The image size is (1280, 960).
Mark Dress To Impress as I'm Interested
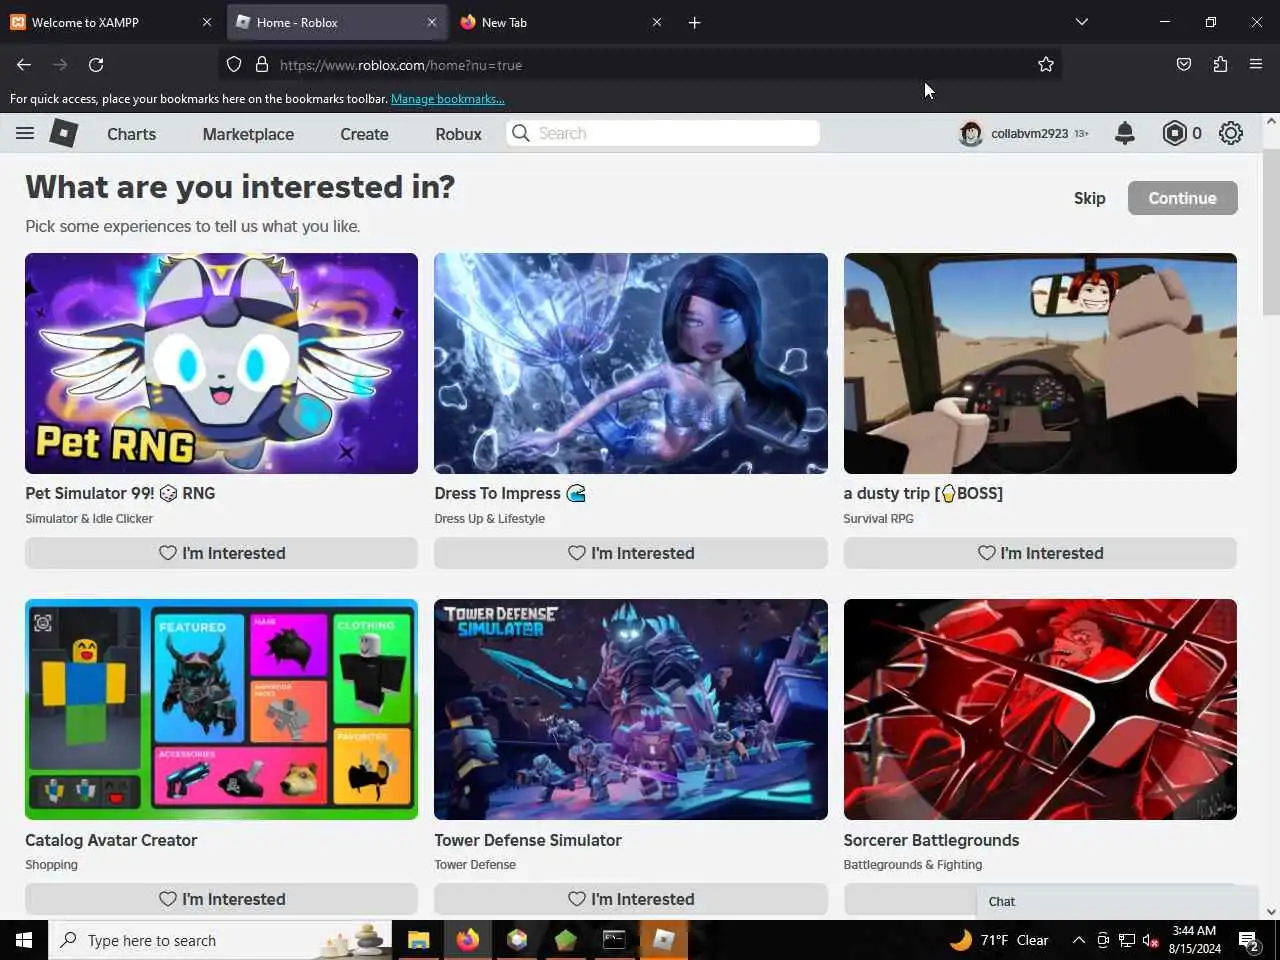(631, 553)
